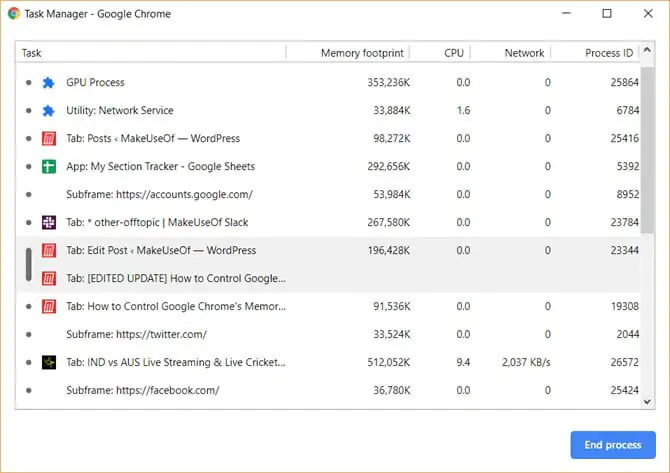Click the scrollbar down arrow
670x473 pixels.
[x=648, y=399]
